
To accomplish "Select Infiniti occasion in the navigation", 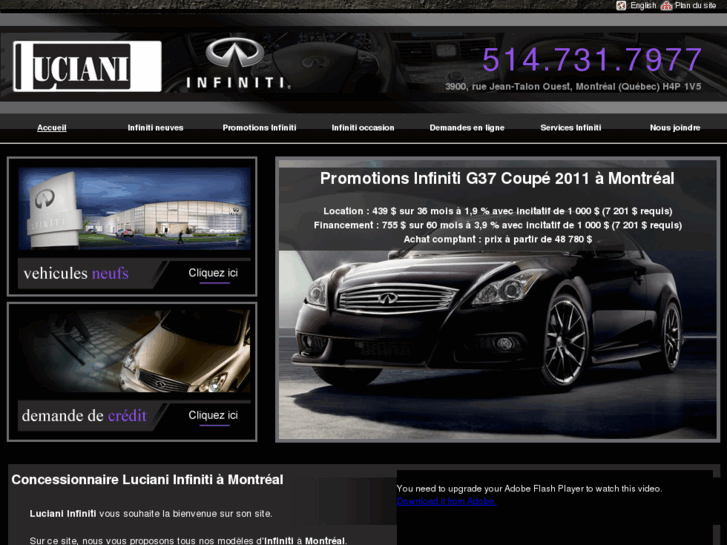I will click(363, 128).
